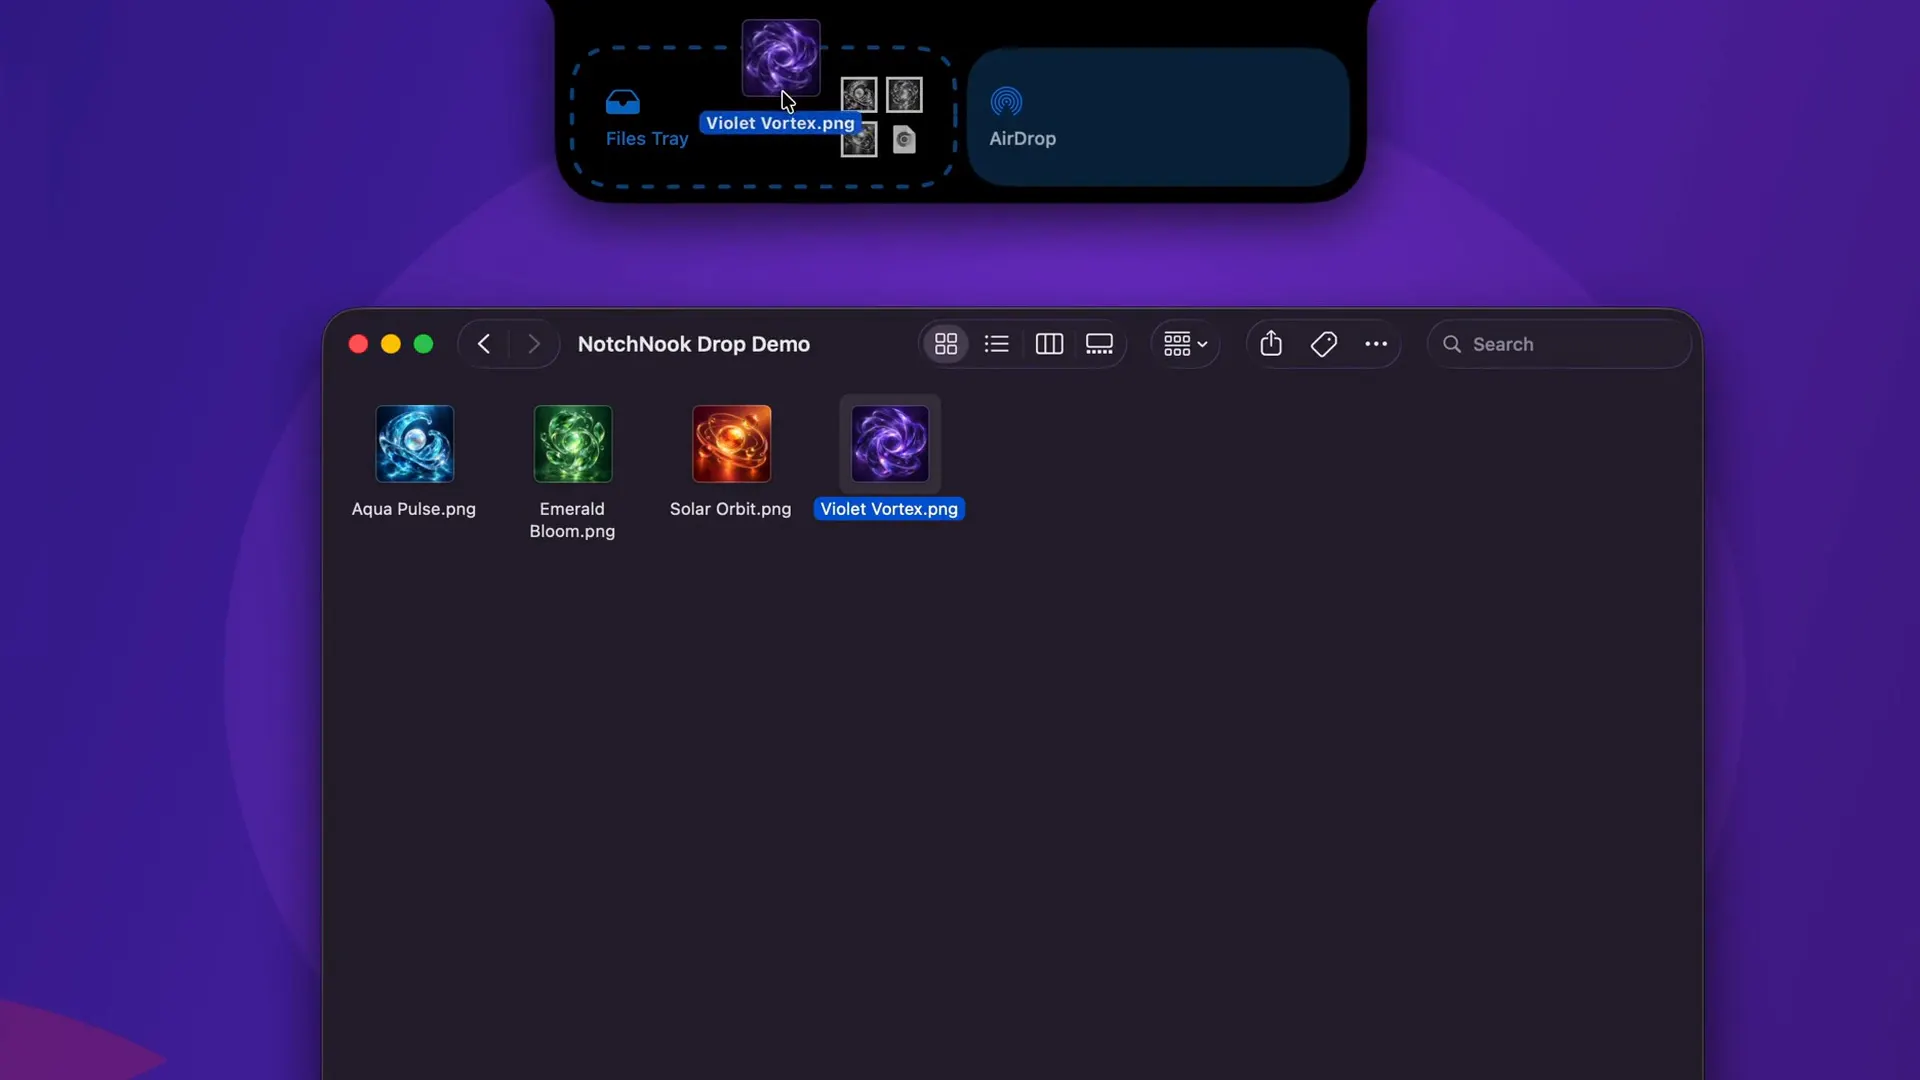Click the Search field in Finder
Viewport: 1920px width, 1080px height.
[x=1558, y=344]
